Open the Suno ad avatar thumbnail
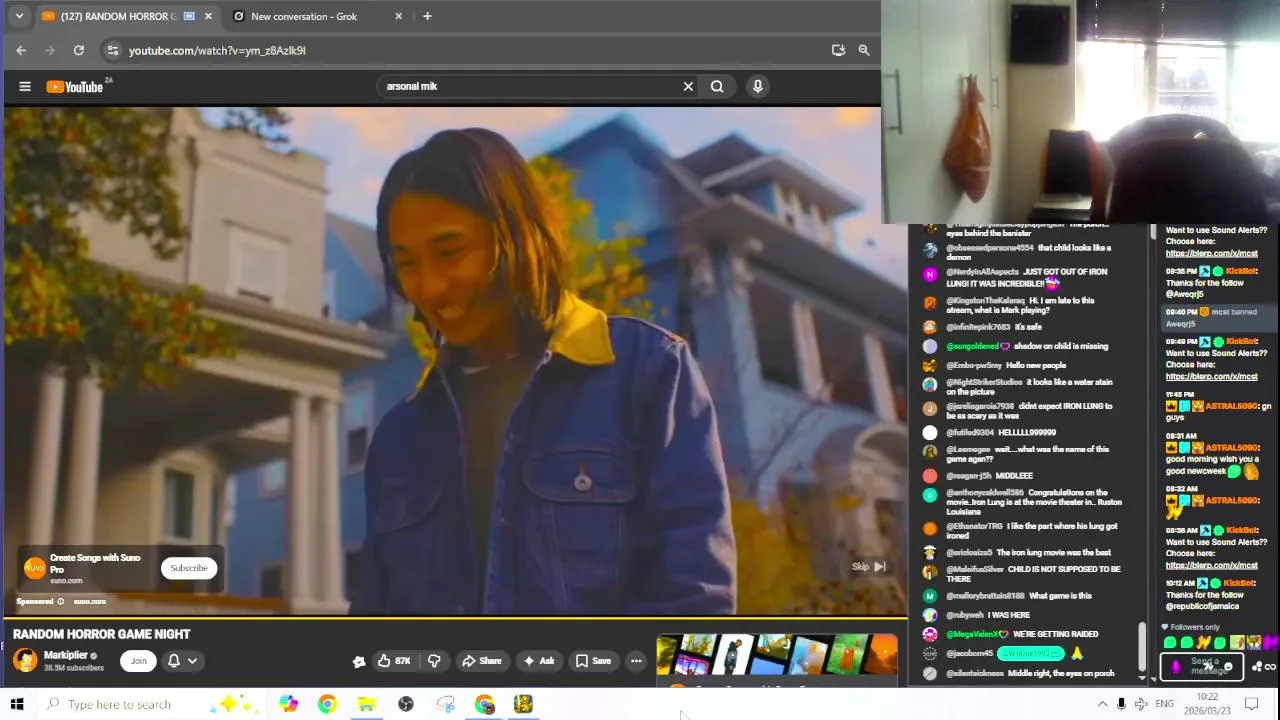The width and height of the screenshot is (1280, 720). pyautogui.click(x=35, y=568)
